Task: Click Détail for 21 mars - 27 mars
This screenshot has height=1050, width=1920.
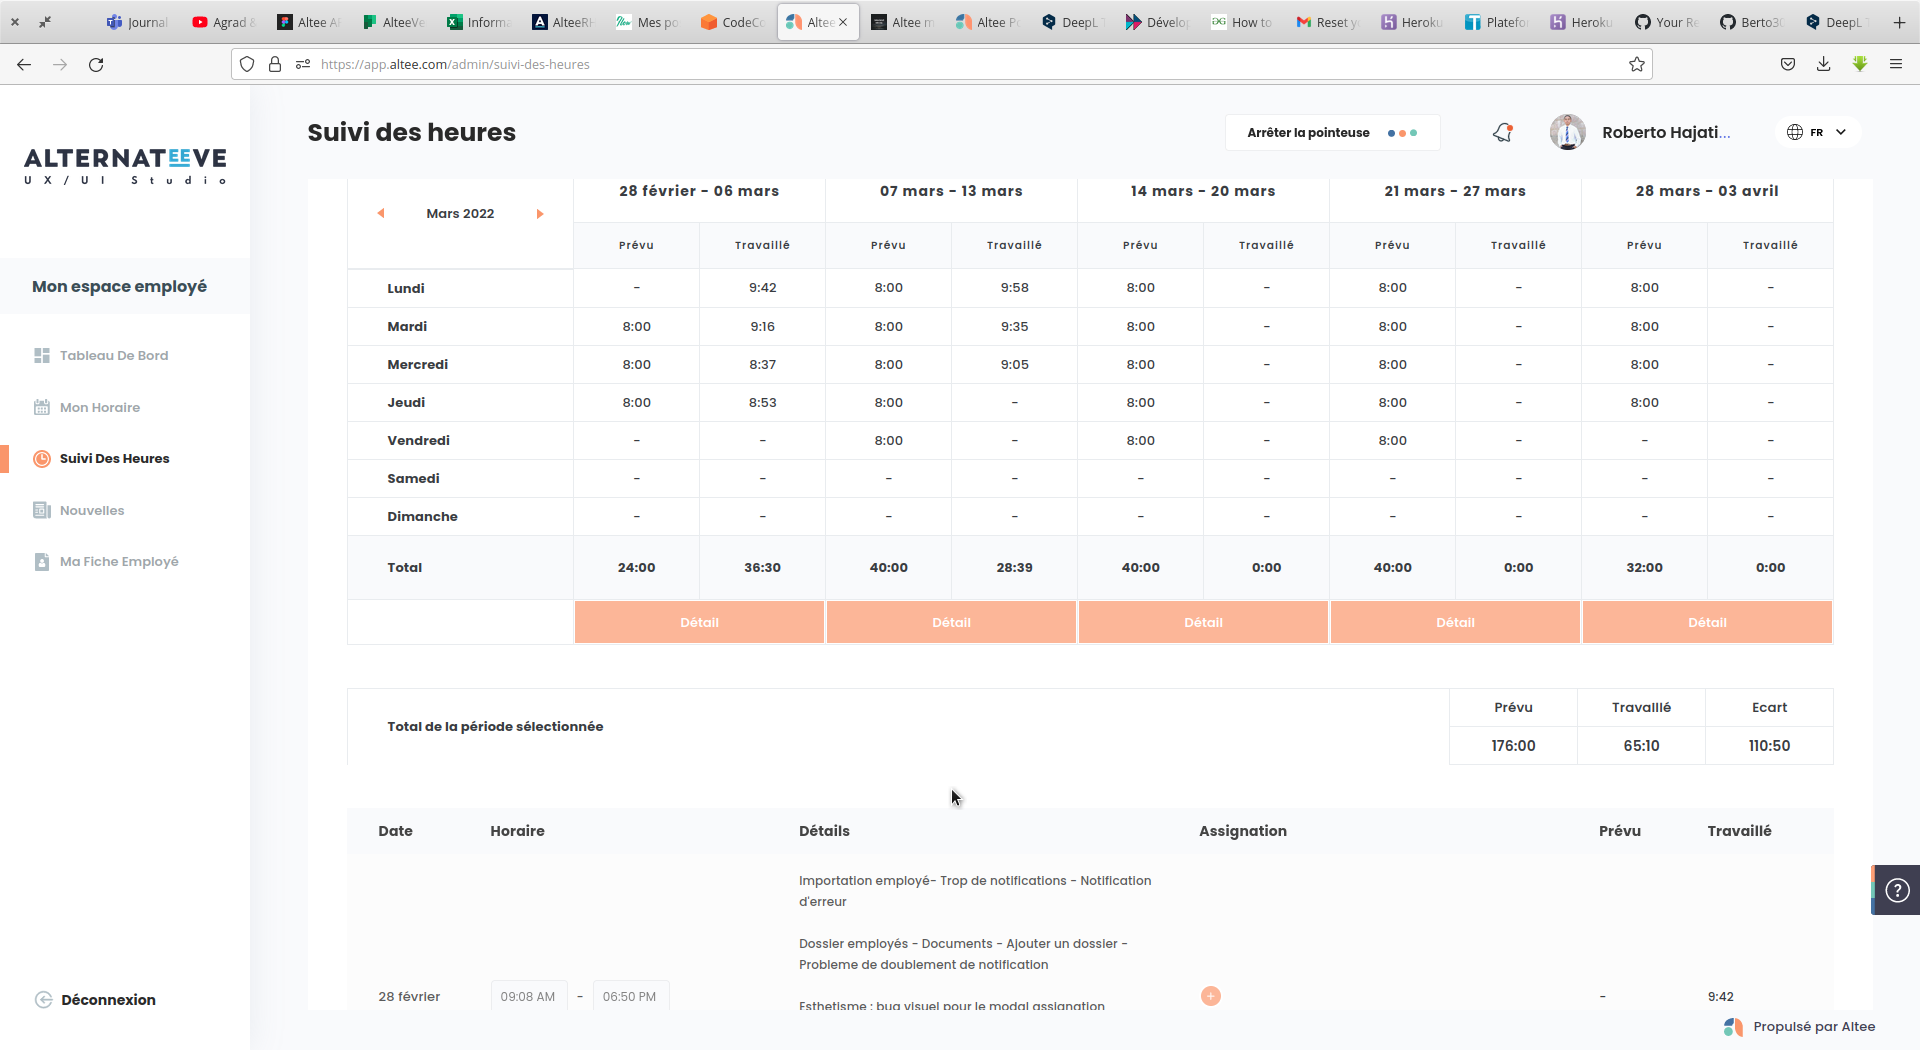Action: pos(1455,622)
